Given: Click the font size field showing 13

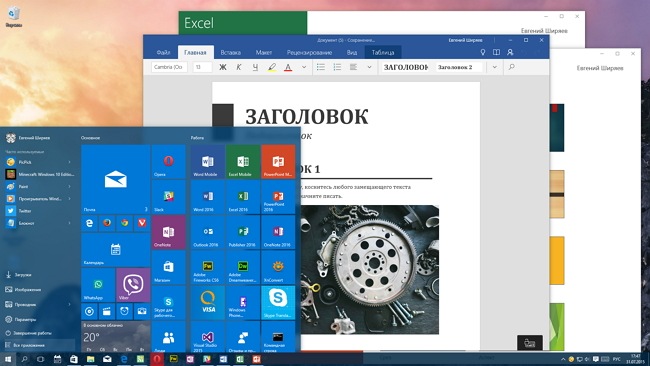Looking at the screenshot, I should click(x=202, y=67).
